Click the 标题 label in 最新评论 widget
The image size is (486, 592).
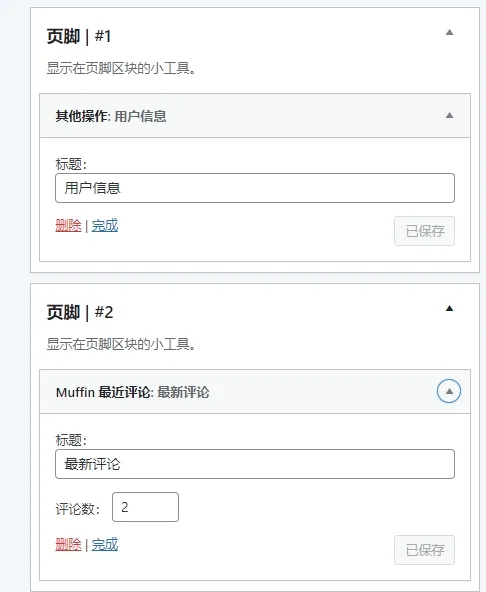point(71,440)
